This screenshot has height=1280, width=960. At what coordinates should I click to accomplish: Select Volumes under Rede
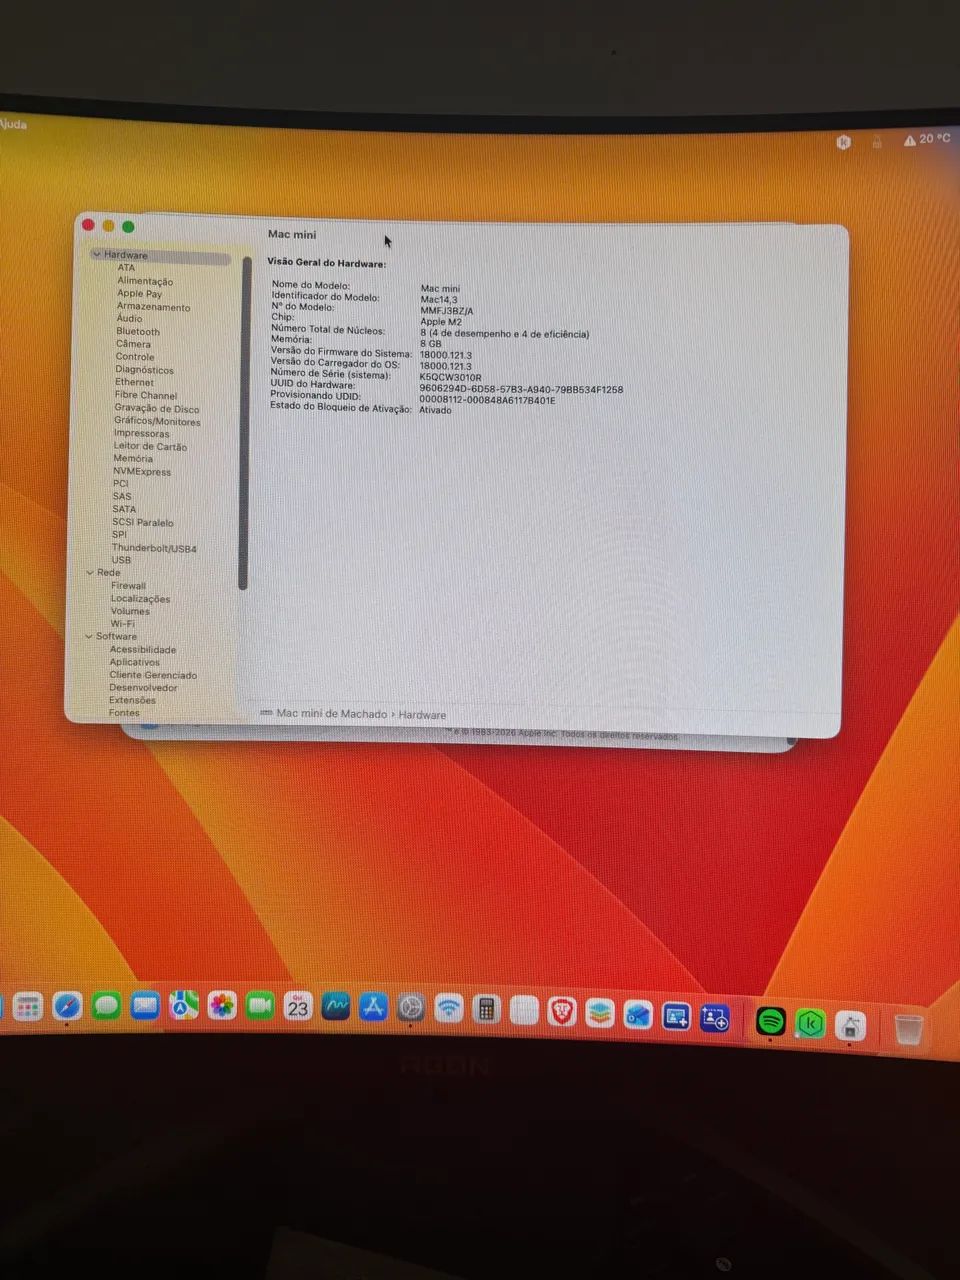[x=129, y=611]
